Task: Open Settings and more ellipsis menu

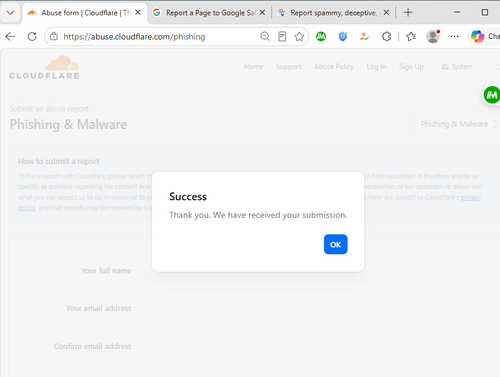Action: tap(454, 36)
